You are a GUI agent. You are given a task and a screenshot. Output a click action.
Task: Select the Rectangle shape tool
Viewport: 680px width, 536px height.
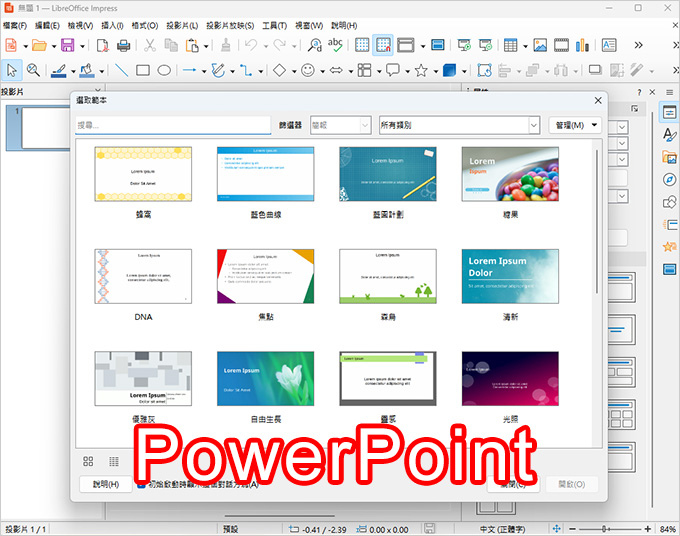(143, 70)
